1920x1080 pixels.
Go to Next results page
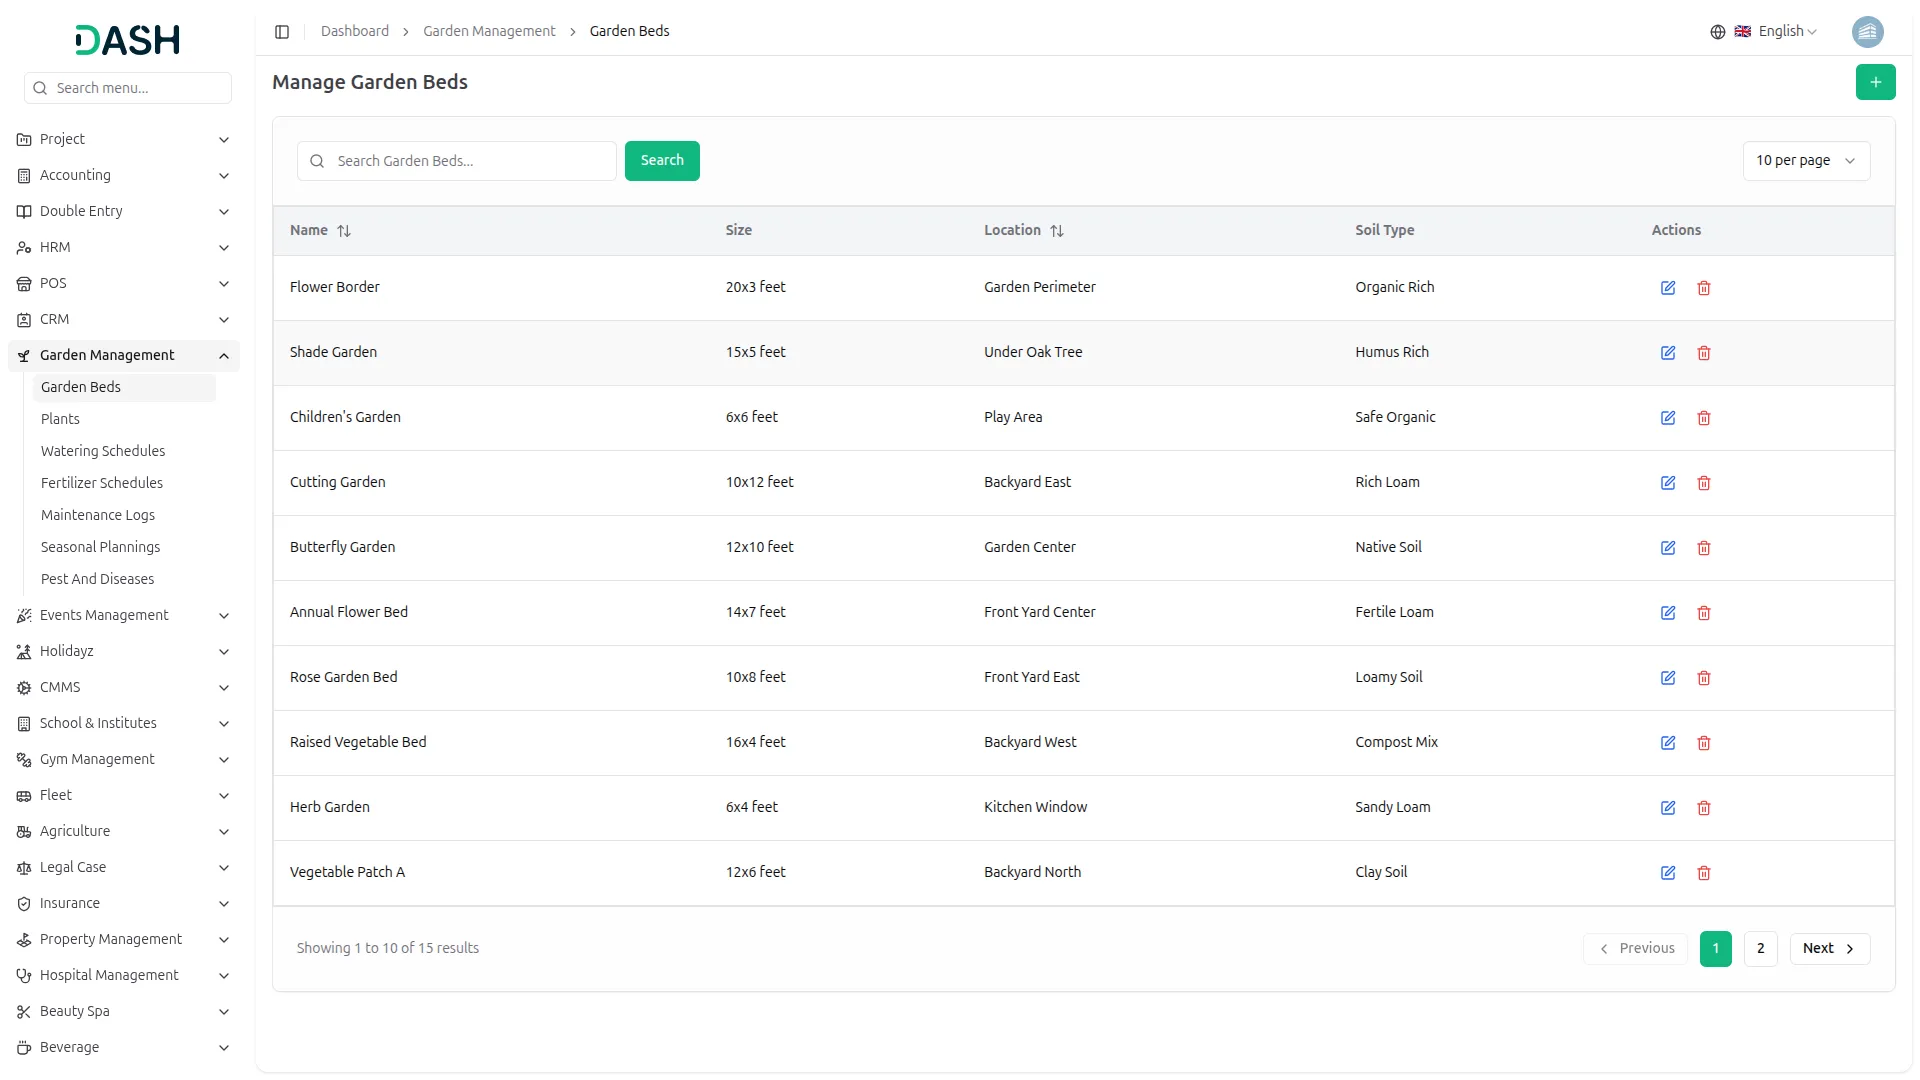tap(1828, 949)
